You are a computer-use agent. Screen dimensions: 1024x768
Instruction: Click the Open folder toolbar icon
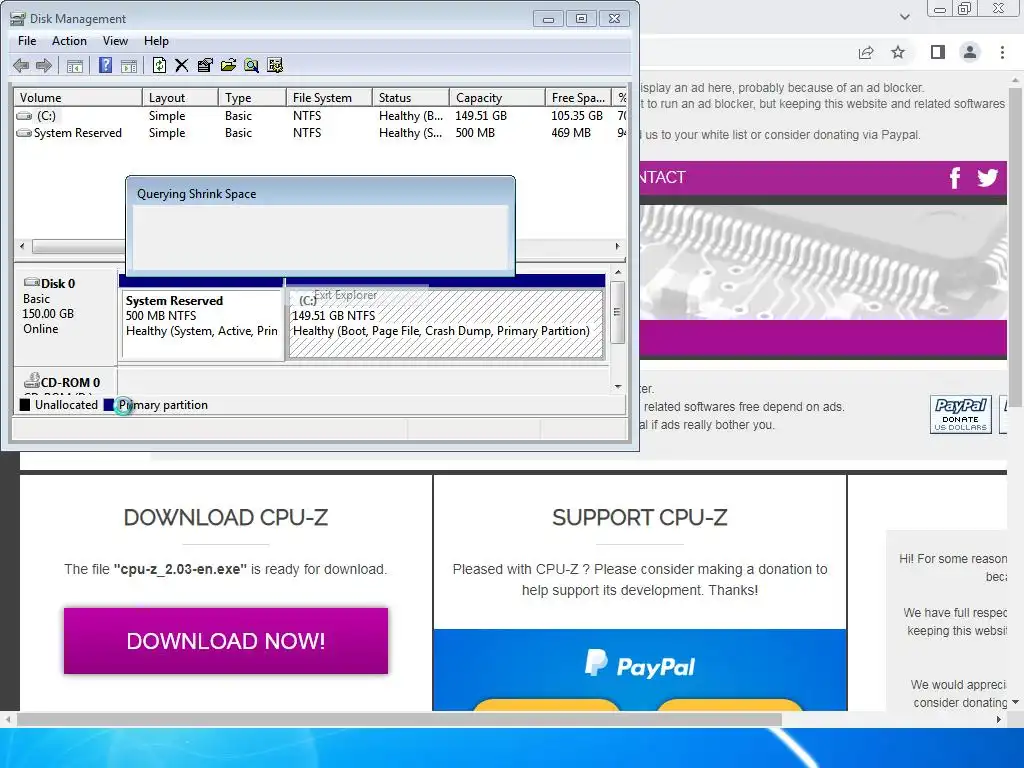click(228, 65)
